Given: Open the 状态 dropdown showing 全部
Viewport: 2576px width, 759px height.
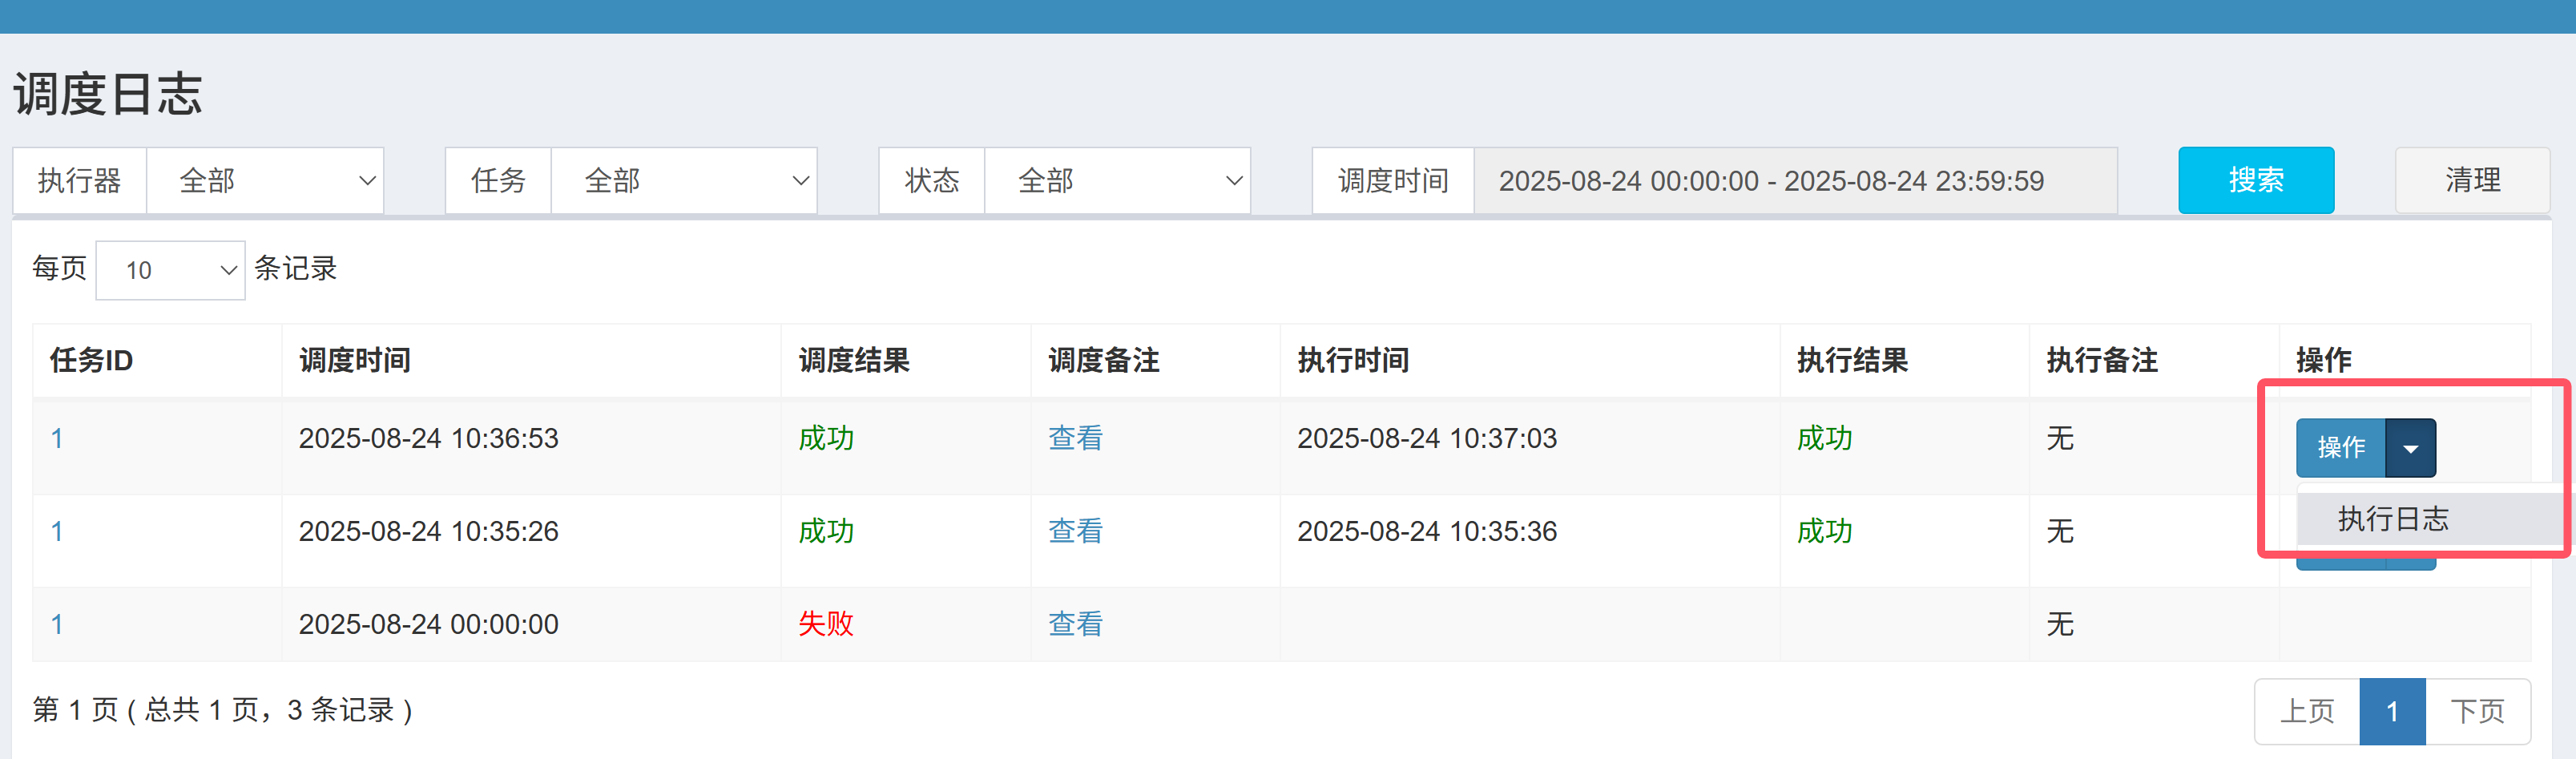Looking at the screenshot, I should pyautogui.click(x=1117, y=181).
